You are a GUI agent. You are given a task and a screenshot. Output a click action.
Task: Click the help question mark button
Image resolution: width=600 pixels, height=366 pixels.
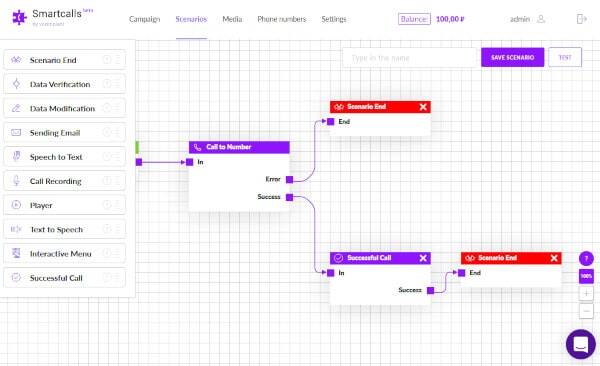pyautogui.click(x=586, y=258)
